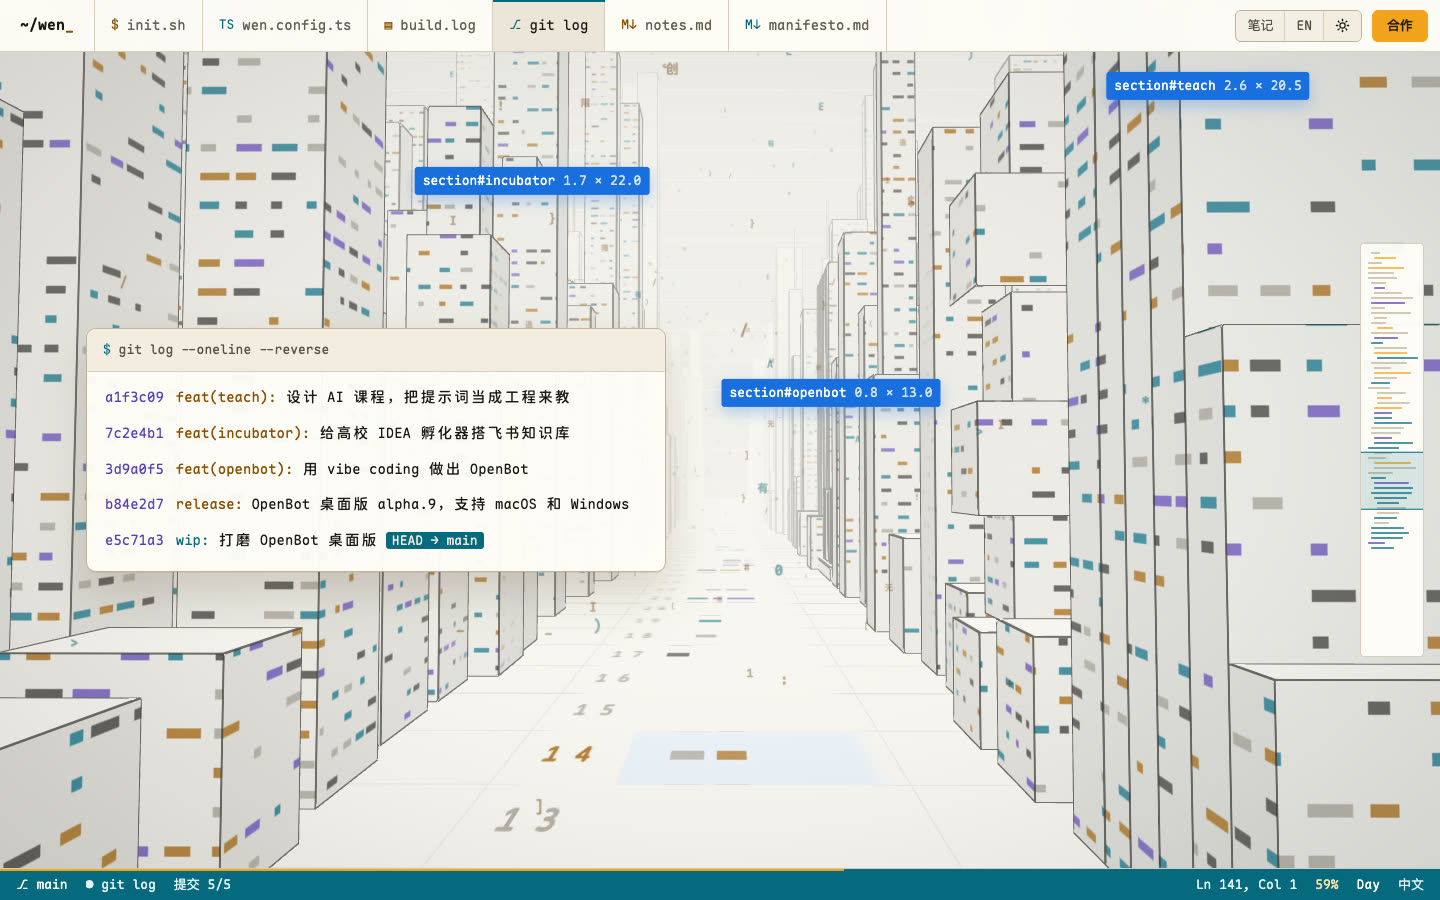Screen dimensions: 1440x900
Task: Click the feat(teach) commit message
Action: [x=373, y=397]
